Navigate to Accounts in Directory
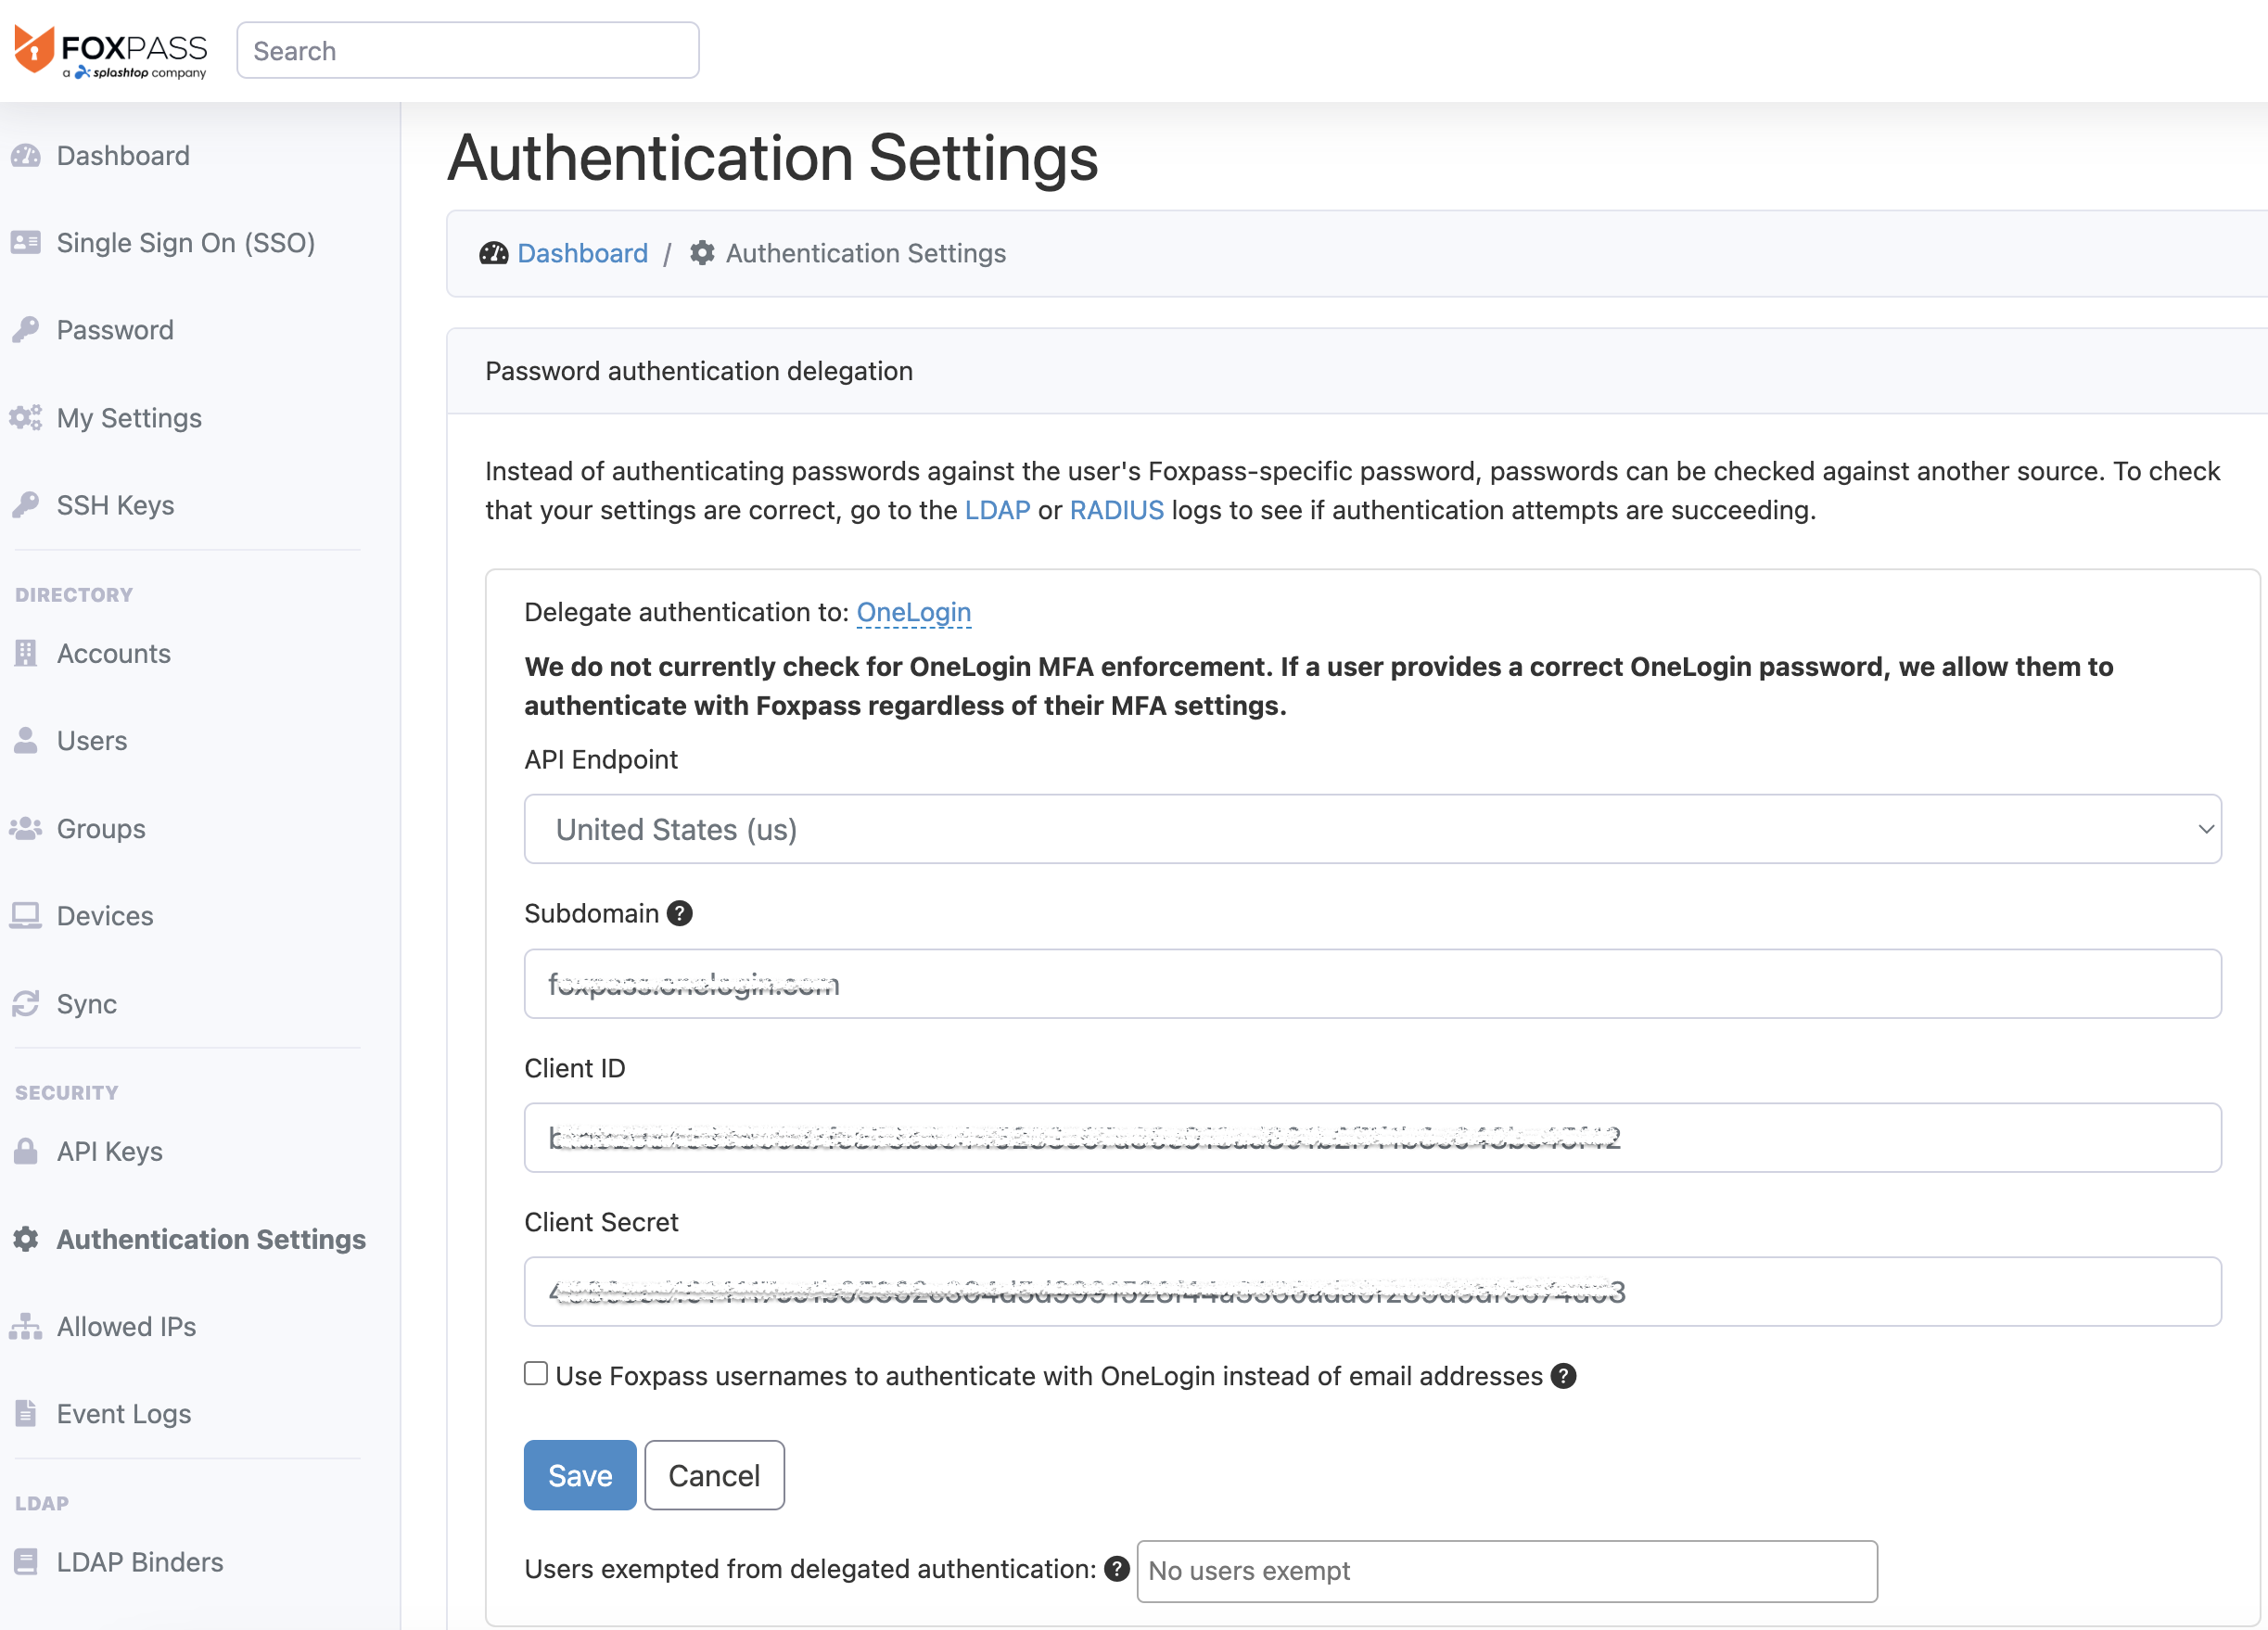 coord(113,653)
